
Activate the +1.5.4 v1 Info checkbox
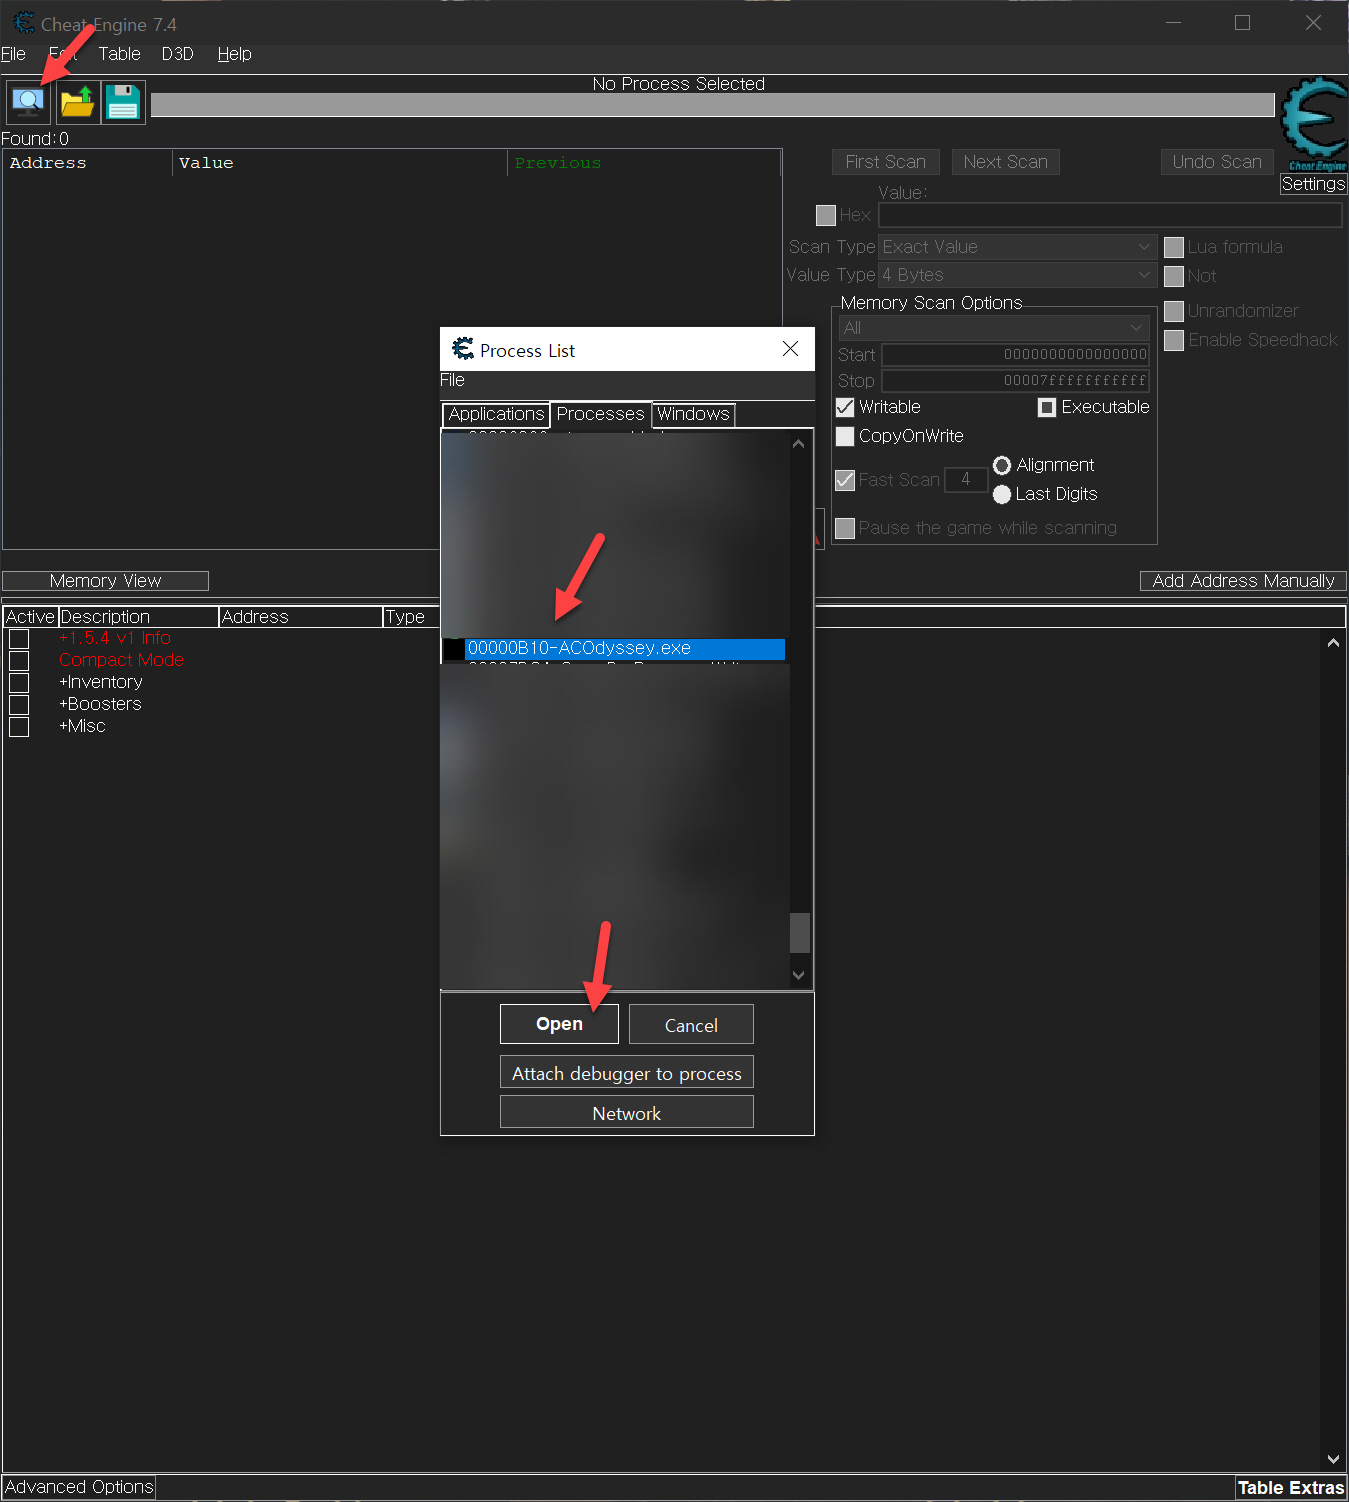[x=19, y=639]
